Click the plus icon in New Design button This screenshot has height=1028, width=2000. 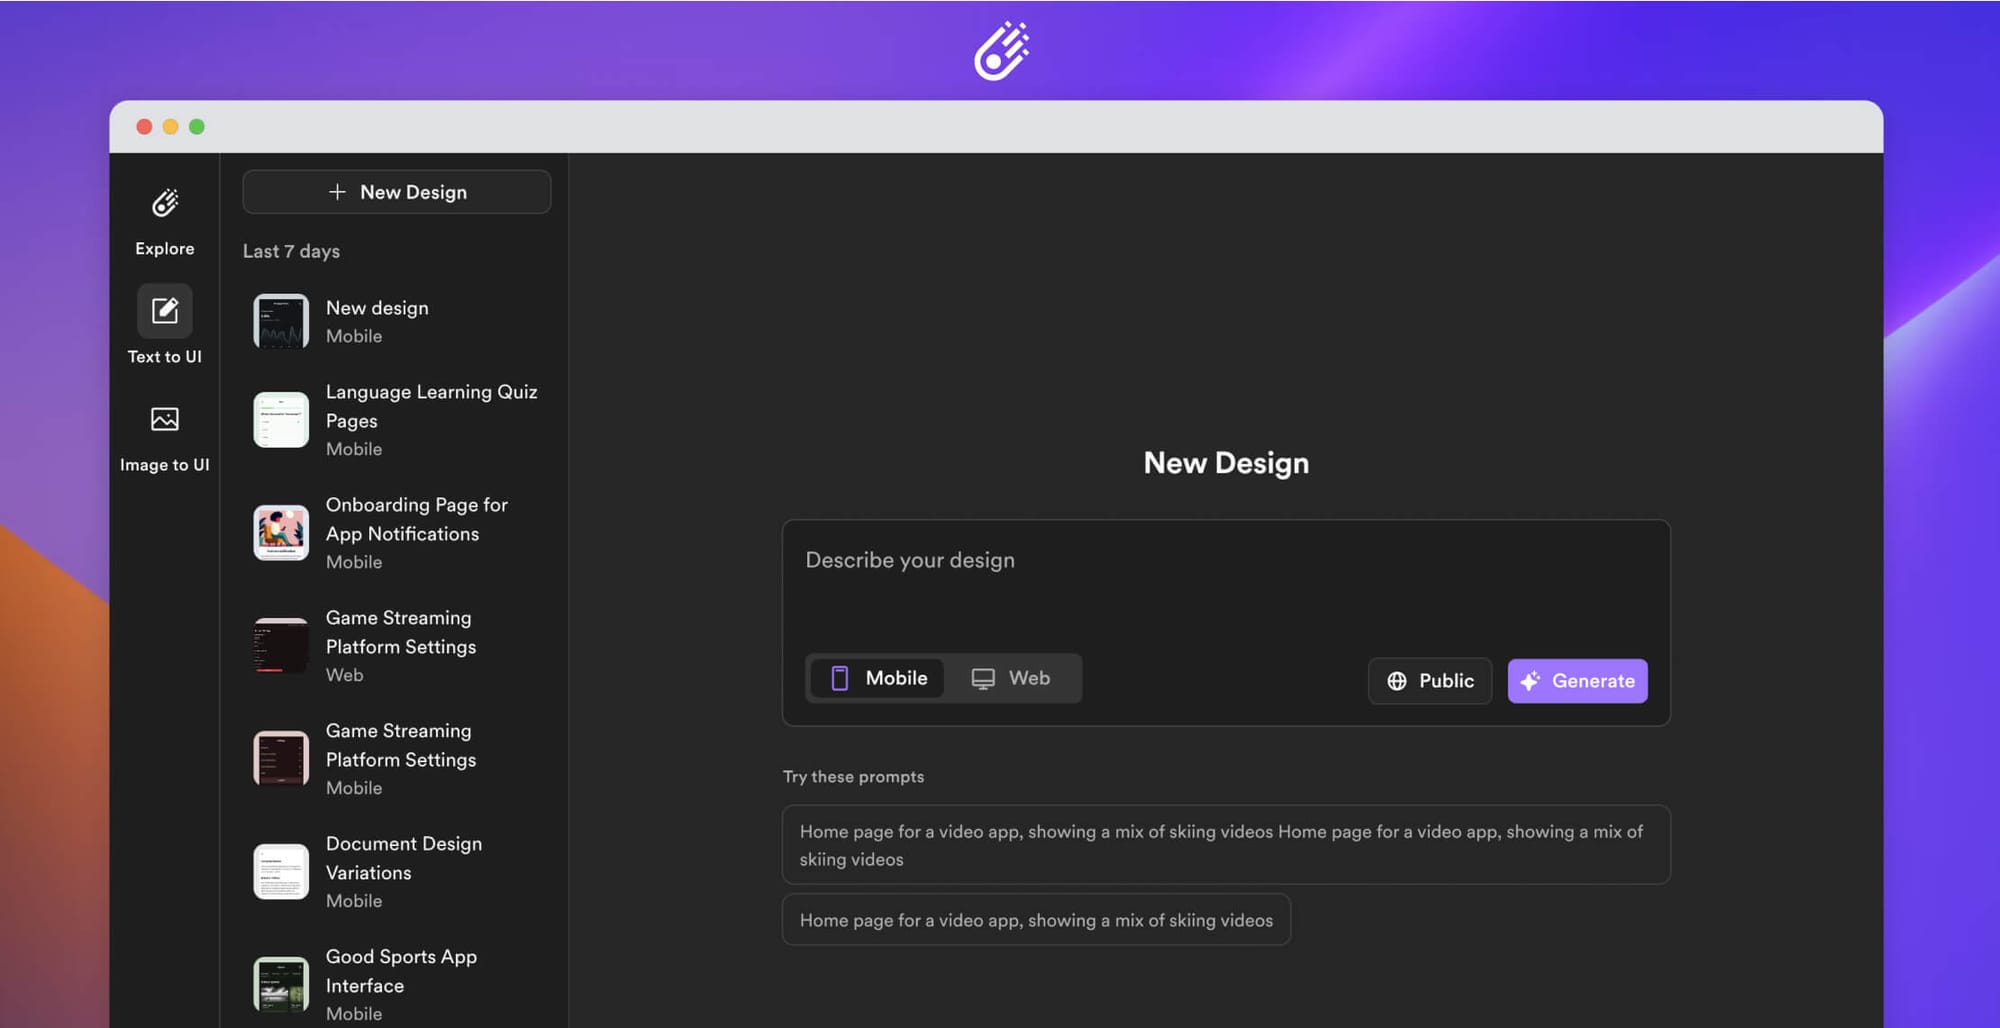click(337, 191)
